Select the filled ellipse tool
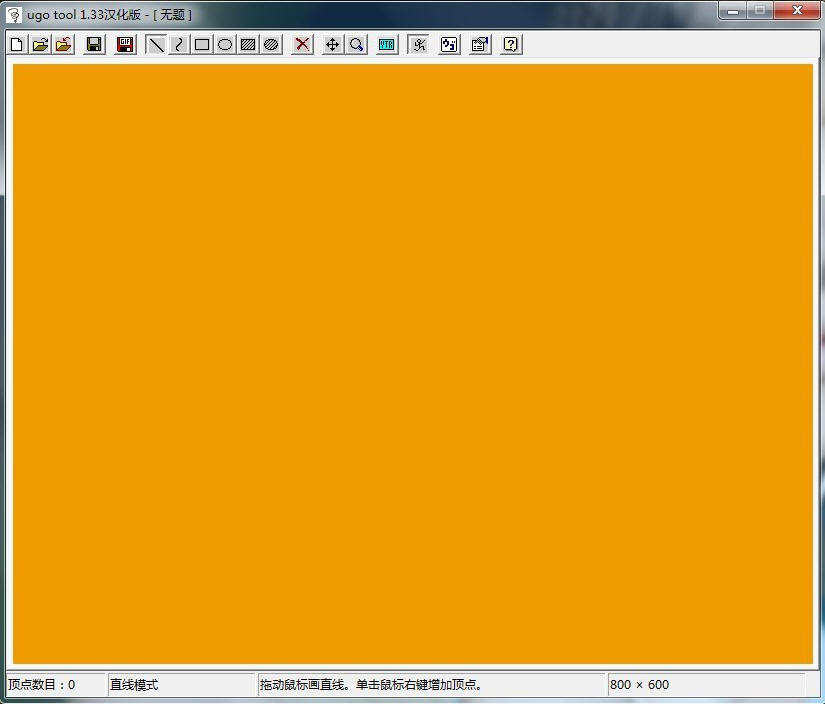This screenshot has width=825, height=704. tap(271, 45)
